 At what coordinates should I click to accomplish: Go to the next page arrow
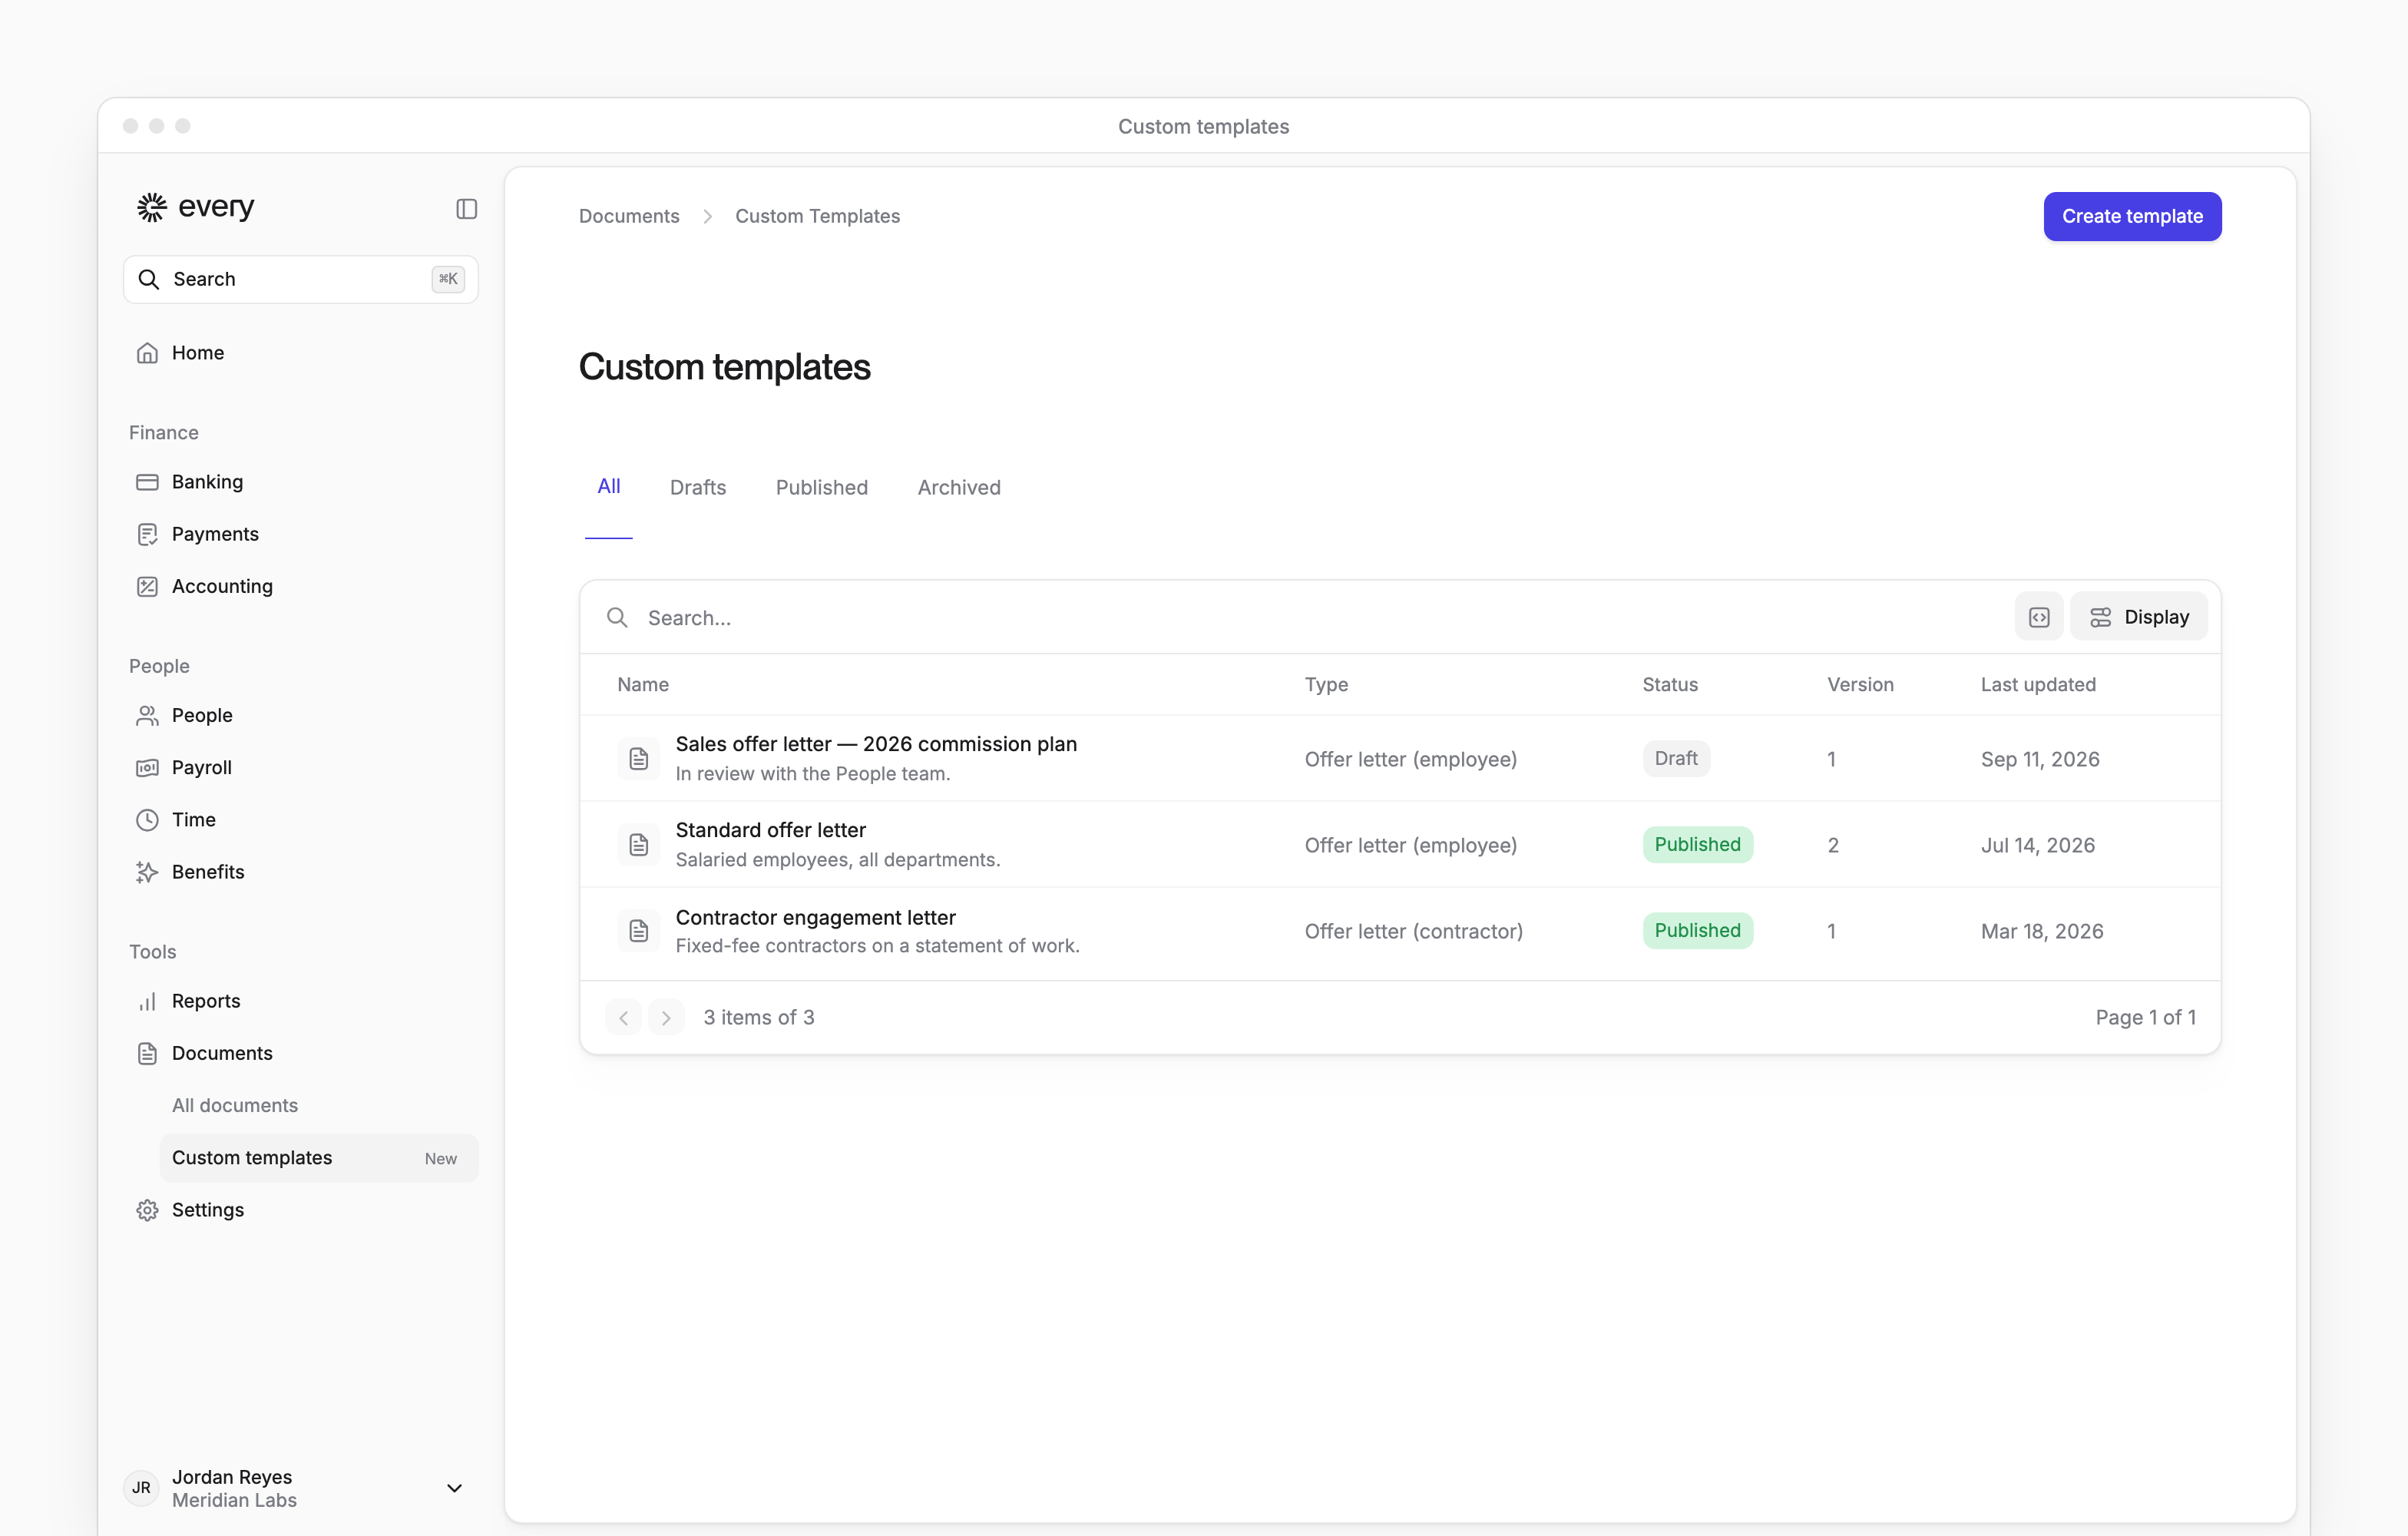[x=666, y=1018]
